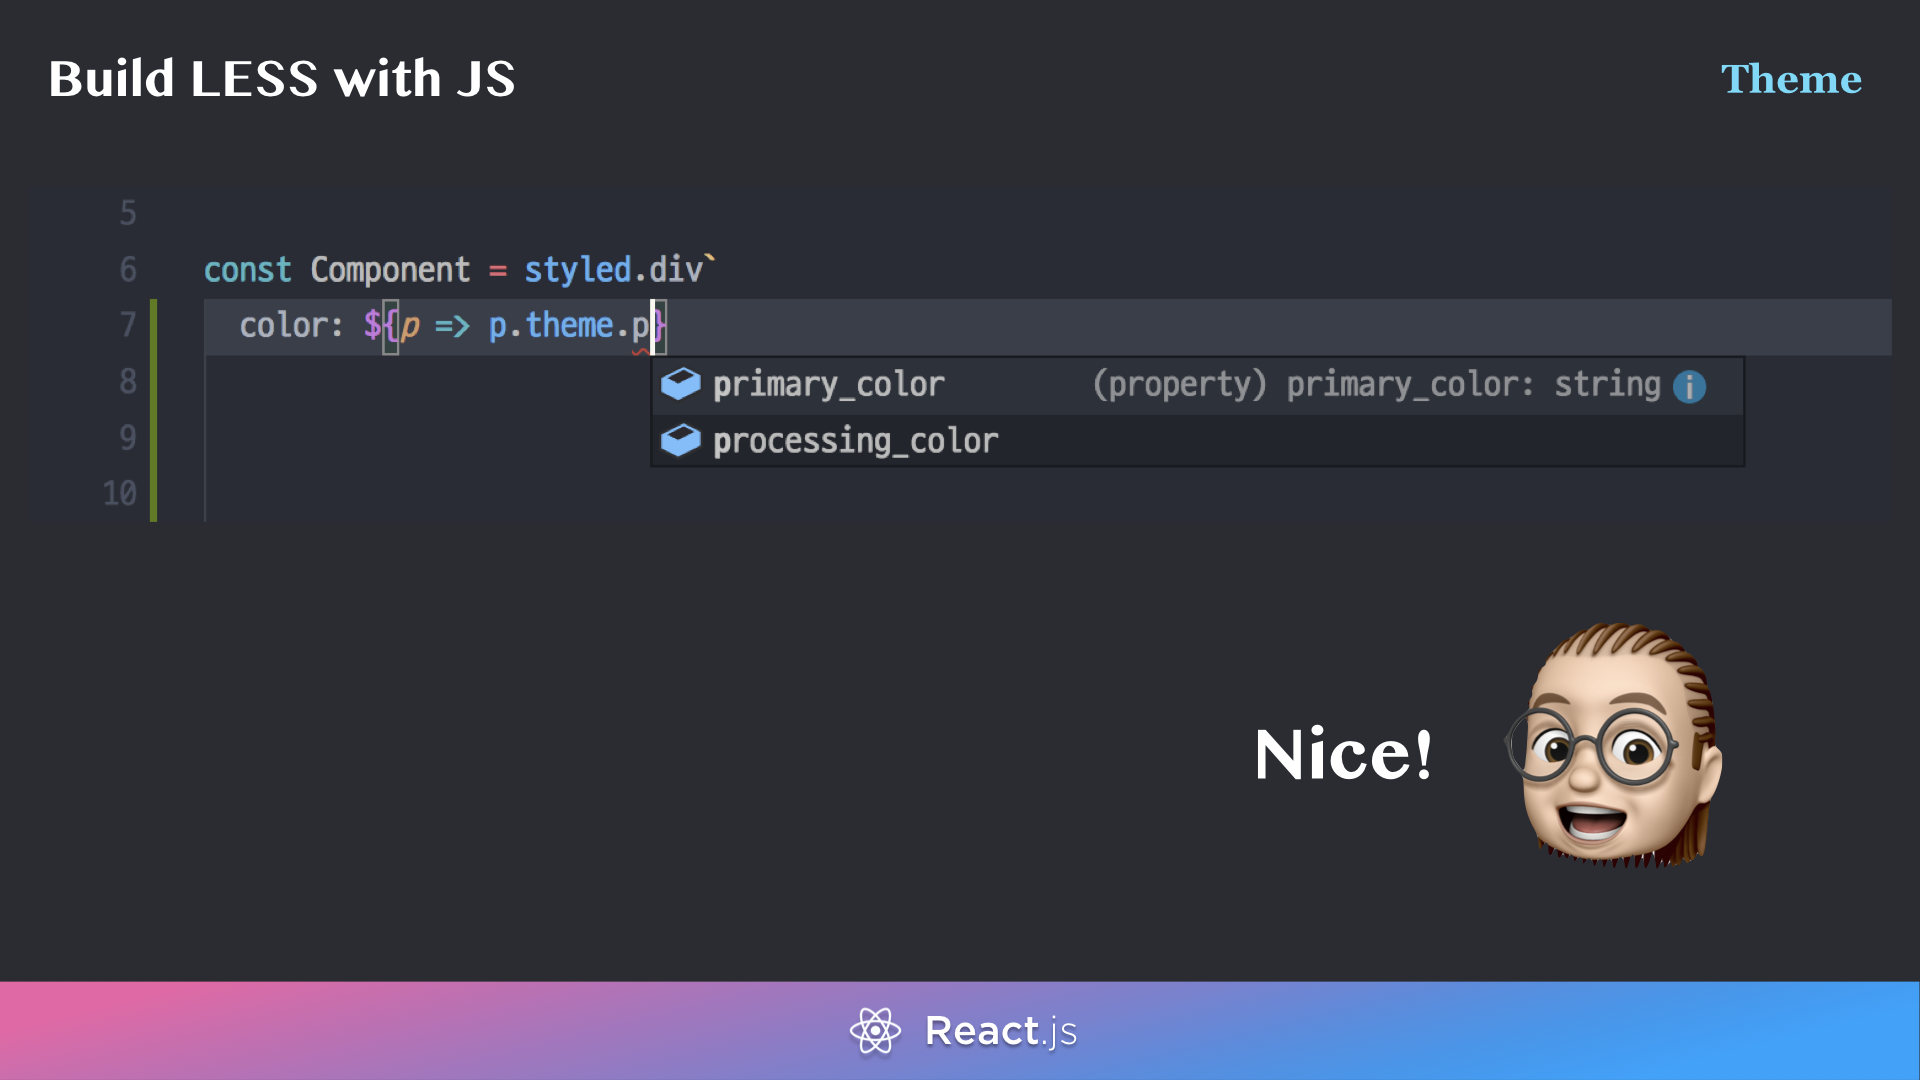Viewport: 1920px width, 1080px height.
Task: Click the Build LESS with JS title
Action: [281, 79]
